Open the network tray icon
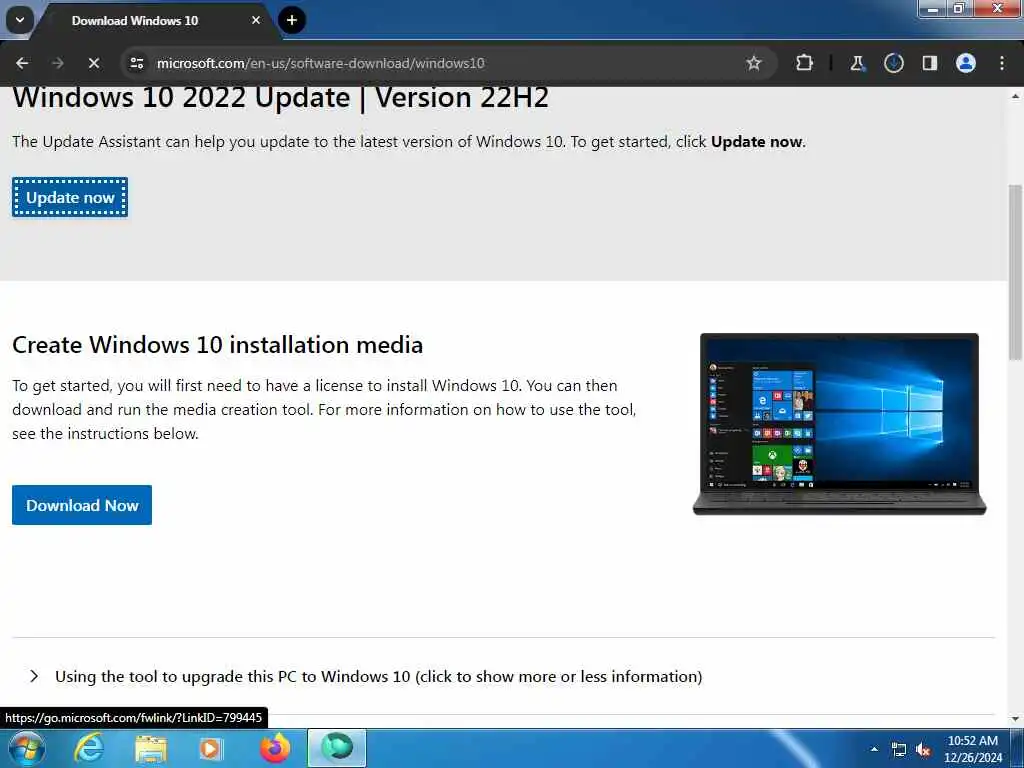 [899, 750]
